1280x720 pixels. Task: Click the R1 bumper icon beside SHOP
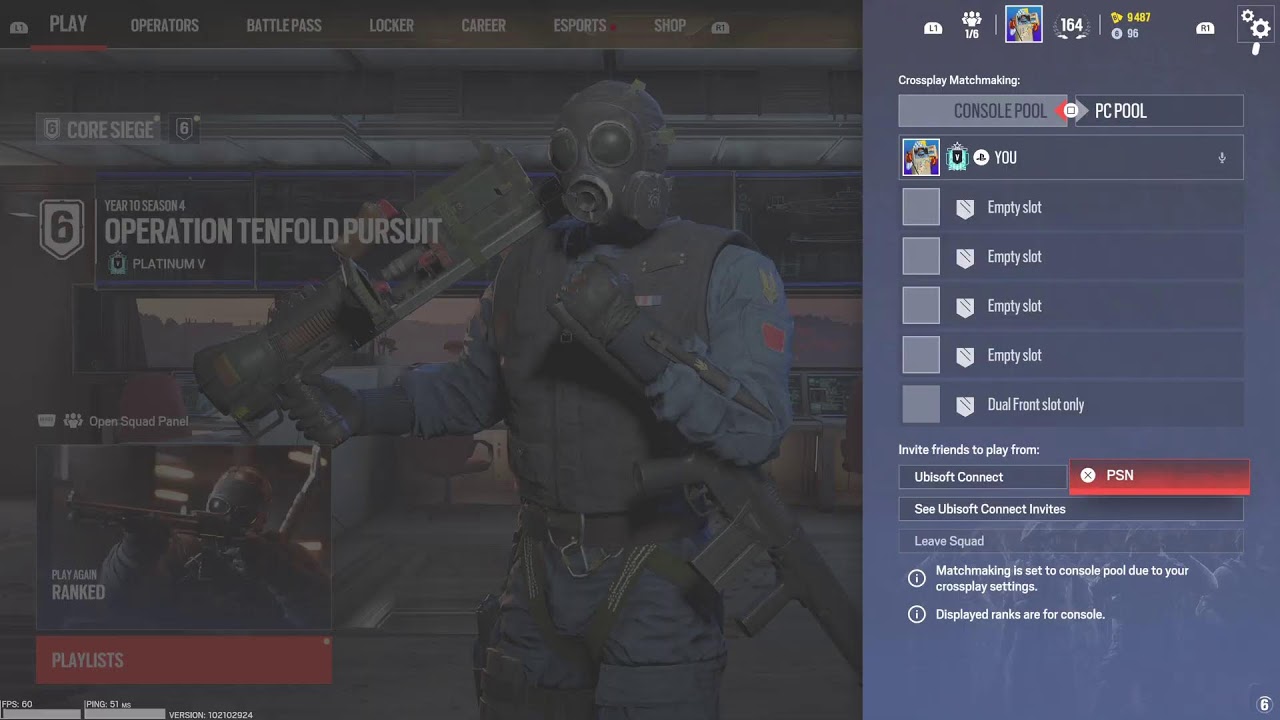click(719, 28)
